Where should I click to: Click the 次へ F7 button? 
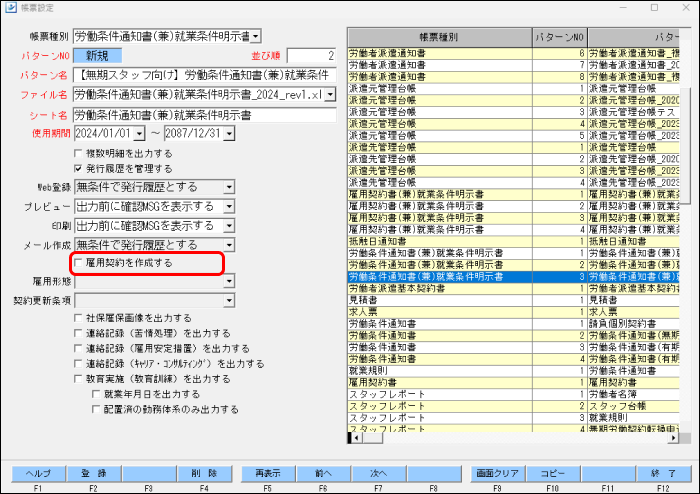tap(379, 474)
